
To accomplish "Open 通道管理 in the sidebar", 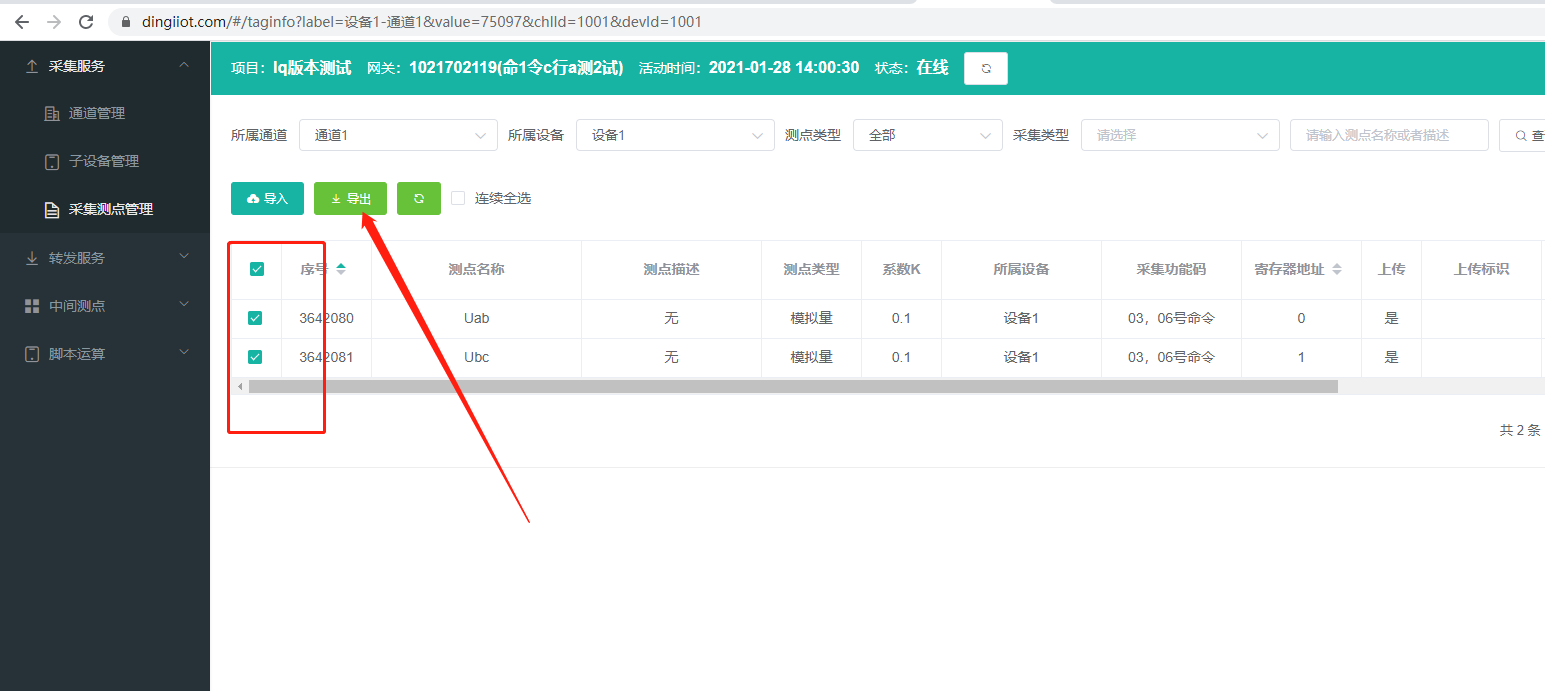I will (x=96, y=113).
